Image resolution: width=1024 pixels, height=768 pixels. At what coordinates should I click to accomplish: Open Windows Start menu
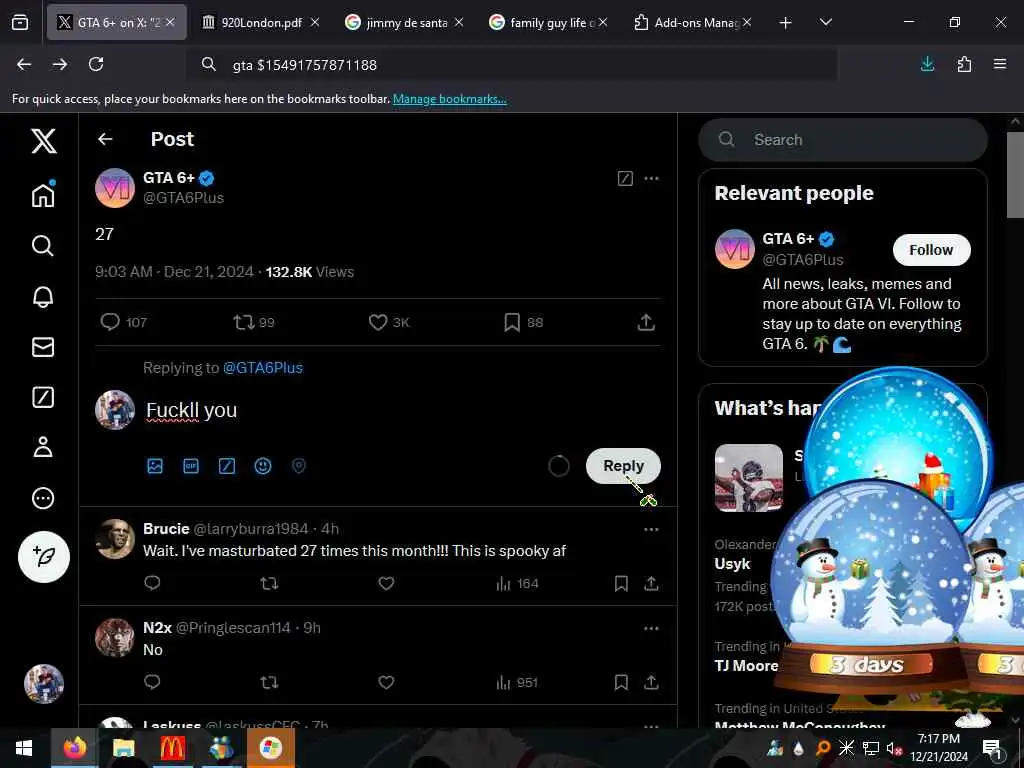pos(24,748)
